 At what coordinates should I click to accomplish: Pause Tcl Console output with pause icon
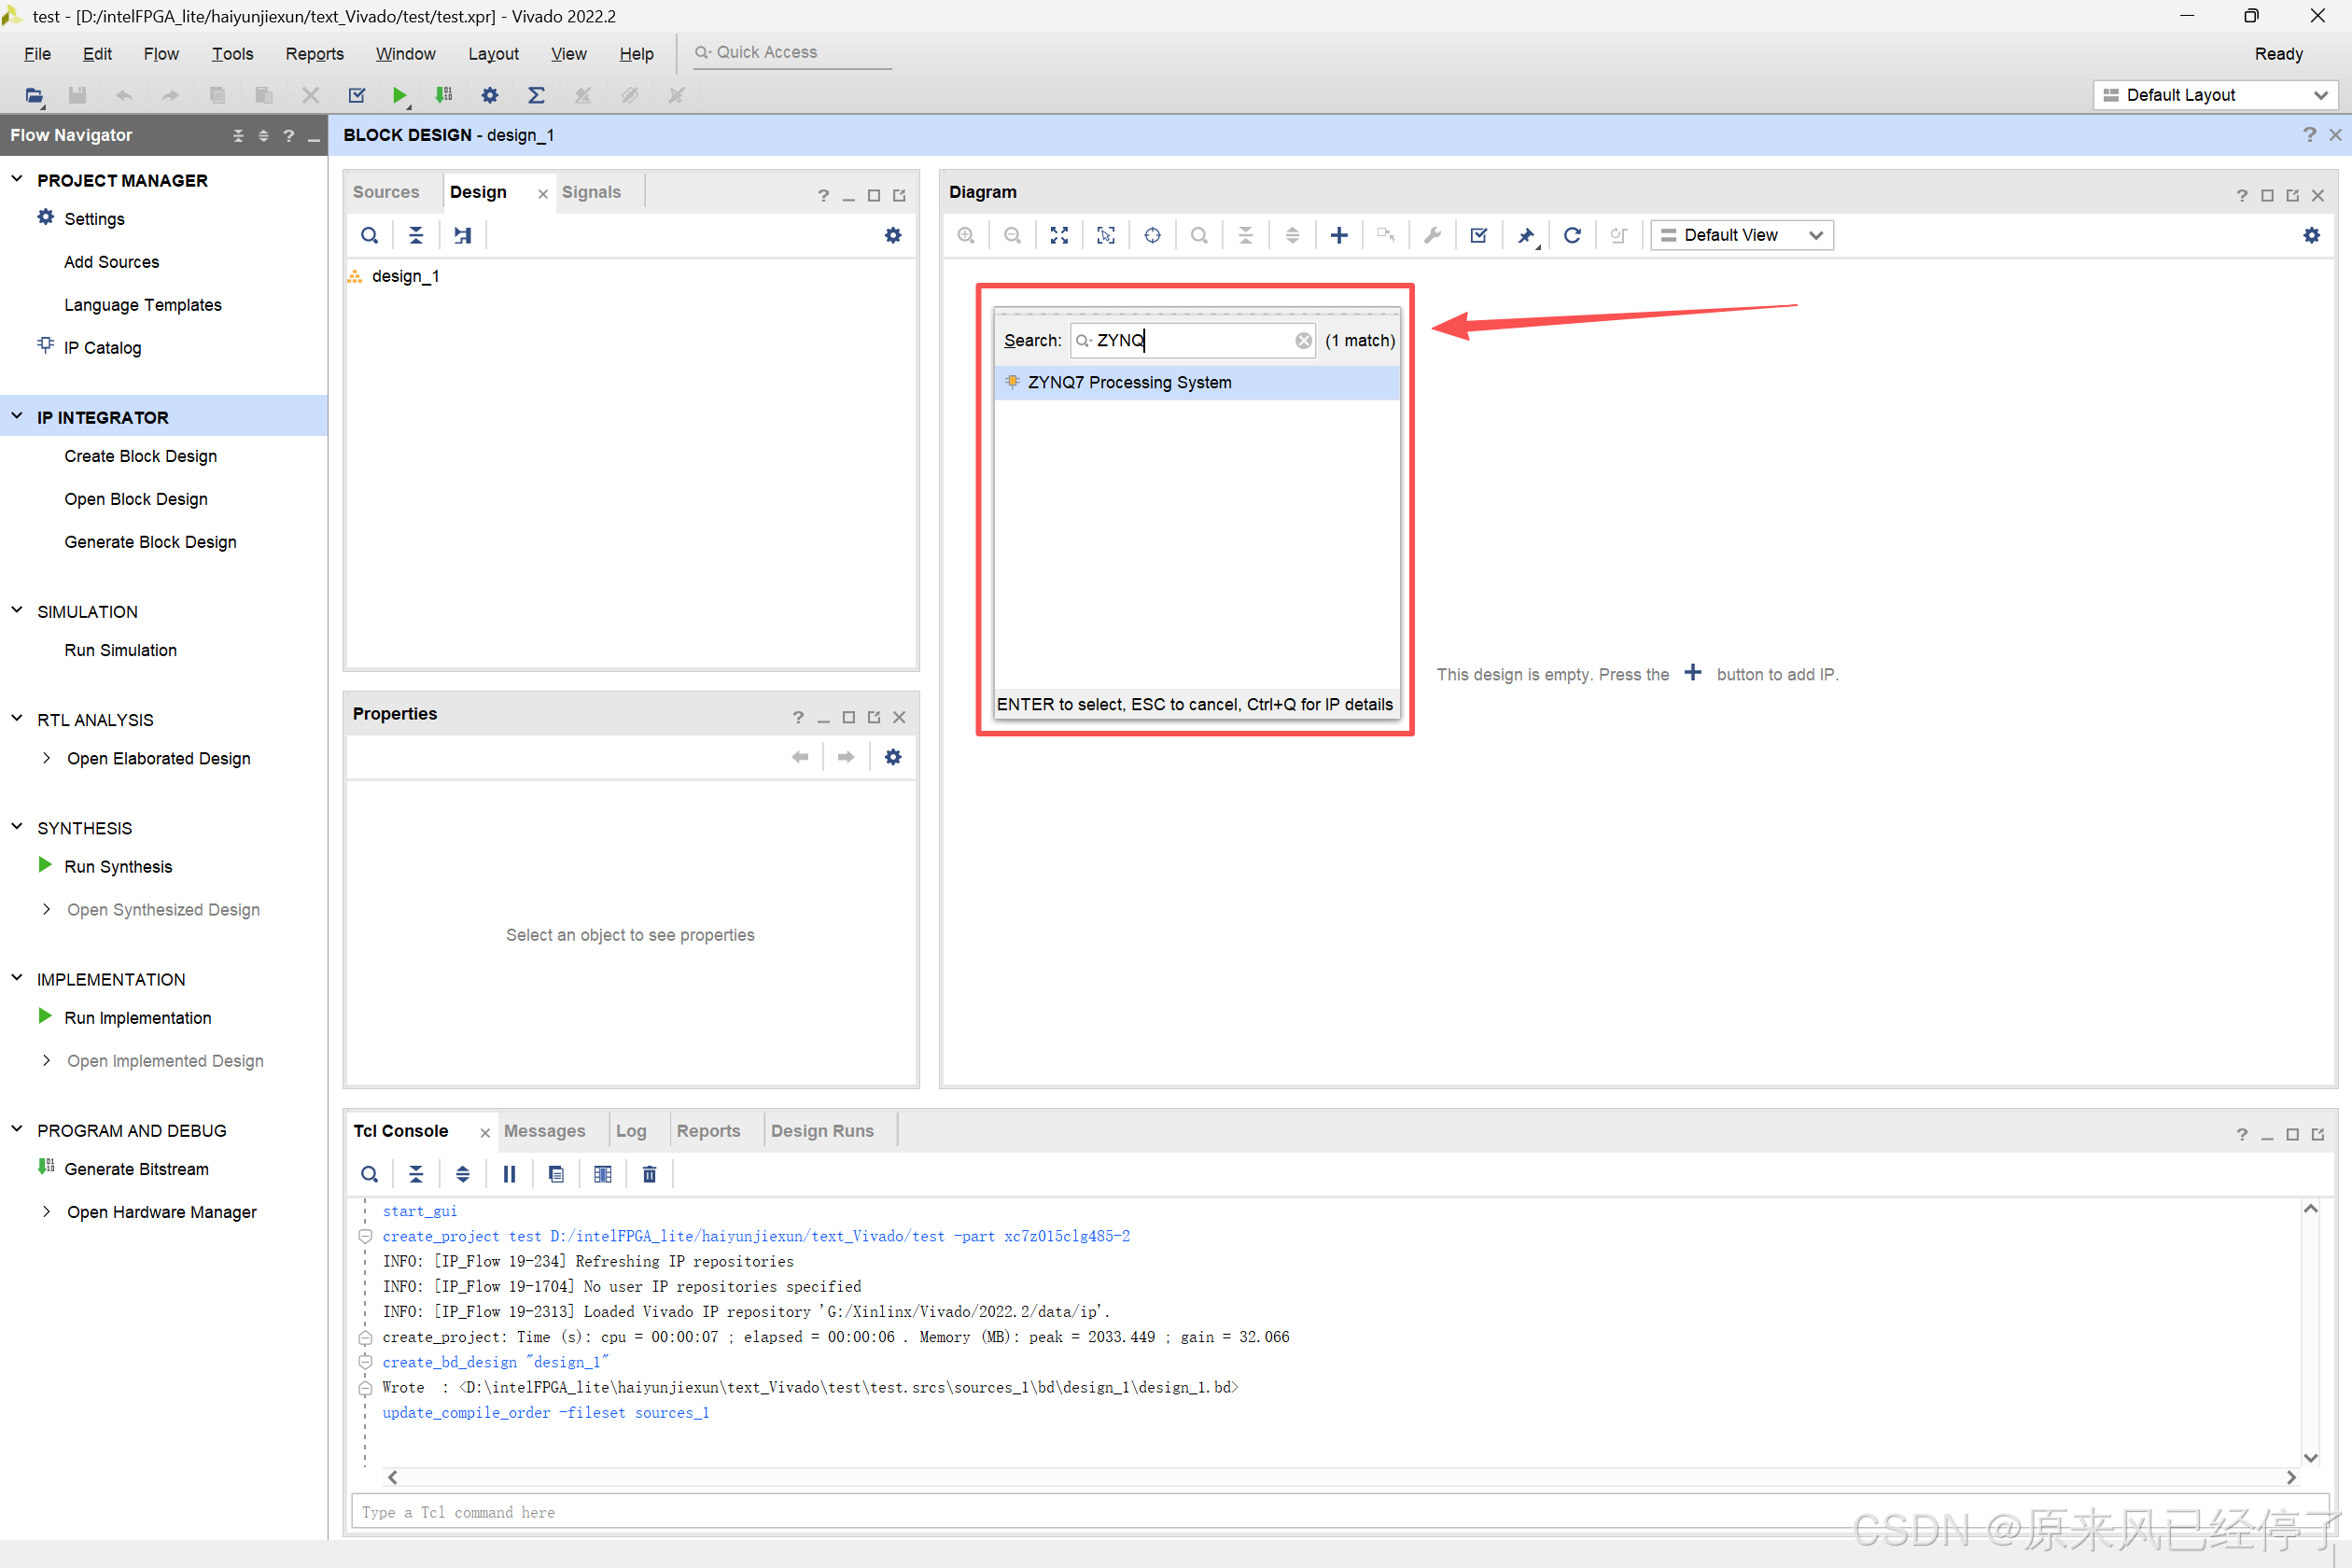(509, 1174)
